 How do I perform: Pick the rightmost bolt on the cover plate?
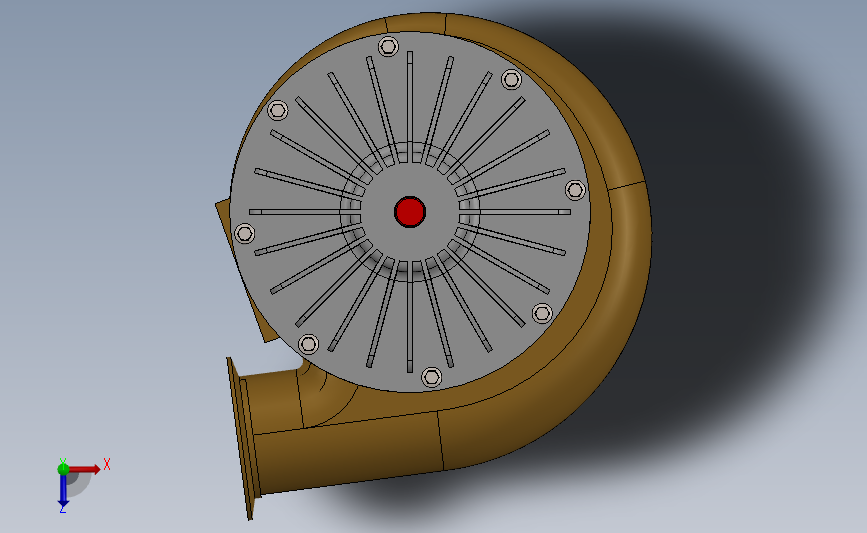[575, 190]
